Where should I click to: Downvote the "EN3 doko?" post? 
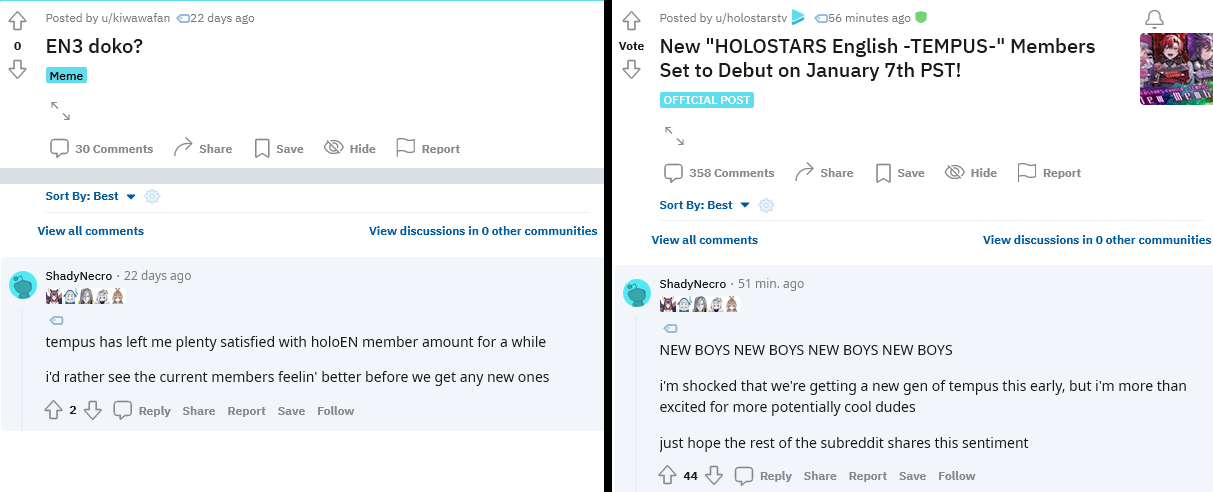(17, 69)
